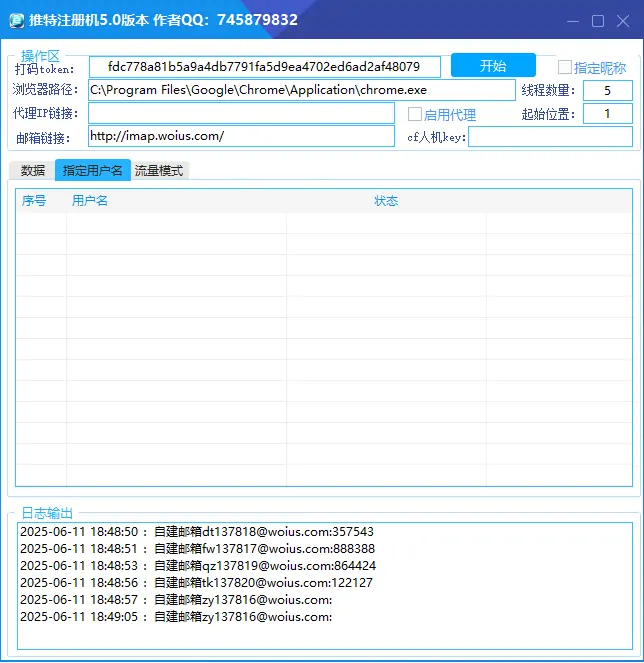Viewport: 644px width, 663px height.
Task: Enable the 指定昵称 checkbox
Action: (x=565, y=67)
